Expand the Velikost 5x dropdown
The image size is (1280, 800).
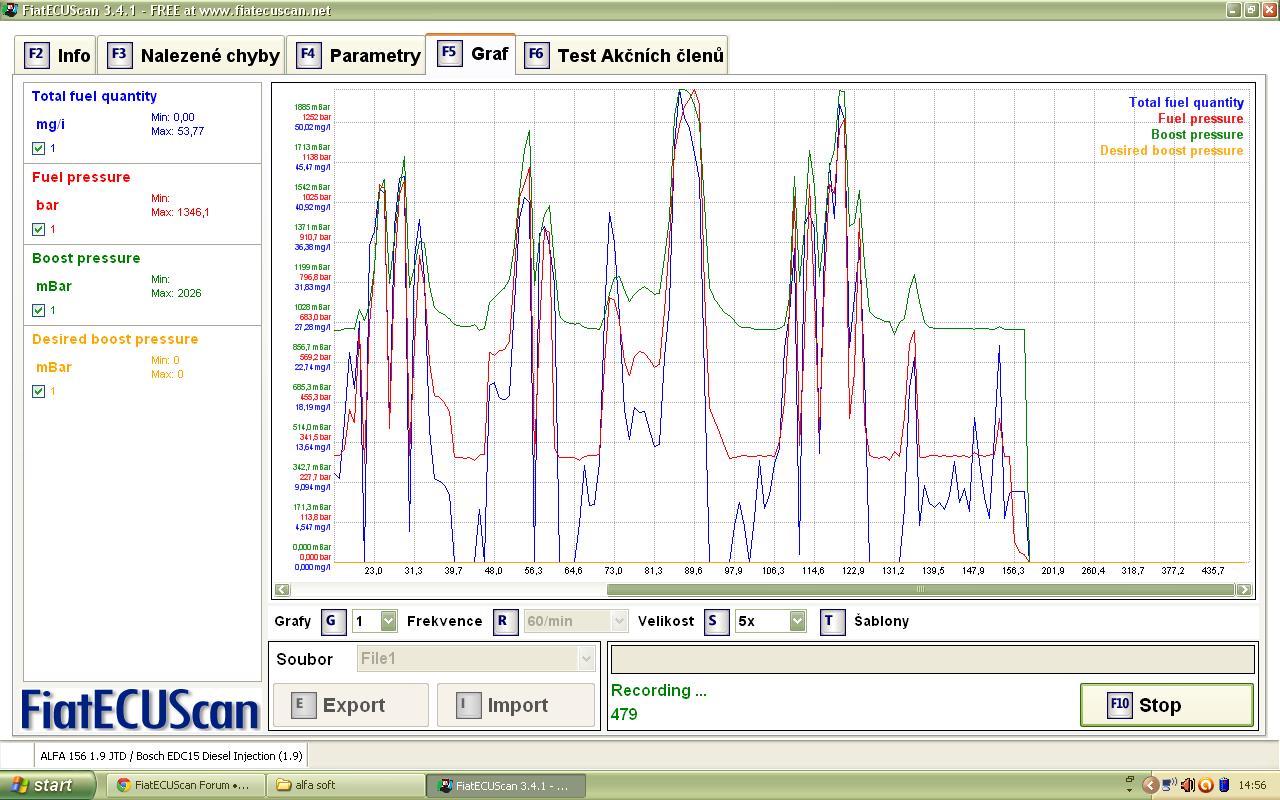[x=796, y=621]
